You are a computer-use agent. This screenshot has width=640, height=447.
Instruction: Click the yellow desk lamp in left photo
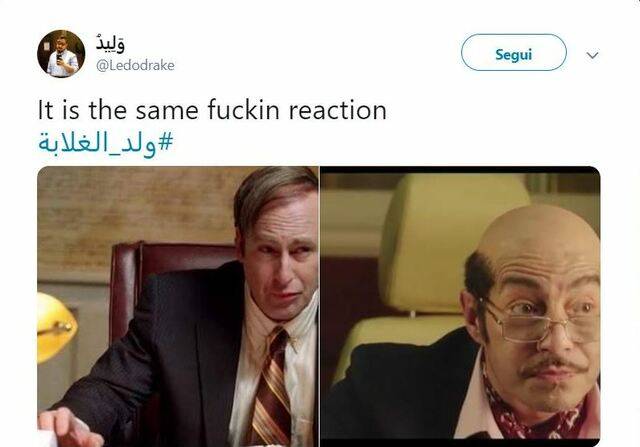(x=55, y=329)
